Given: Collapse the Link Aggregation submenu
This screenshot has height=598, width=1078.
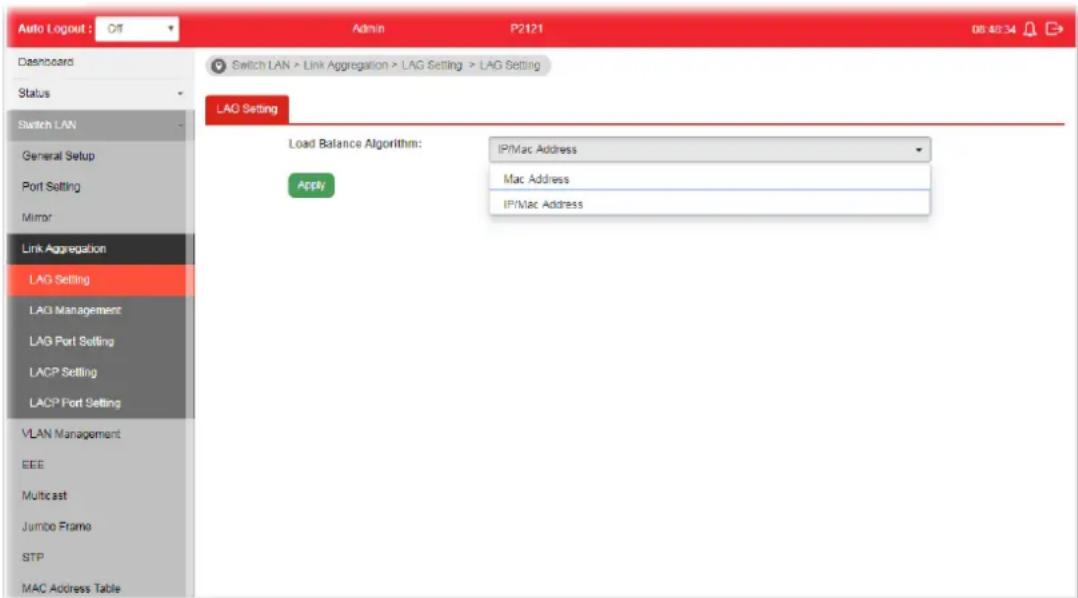Looking at the screenshot, I should [100, 249].
